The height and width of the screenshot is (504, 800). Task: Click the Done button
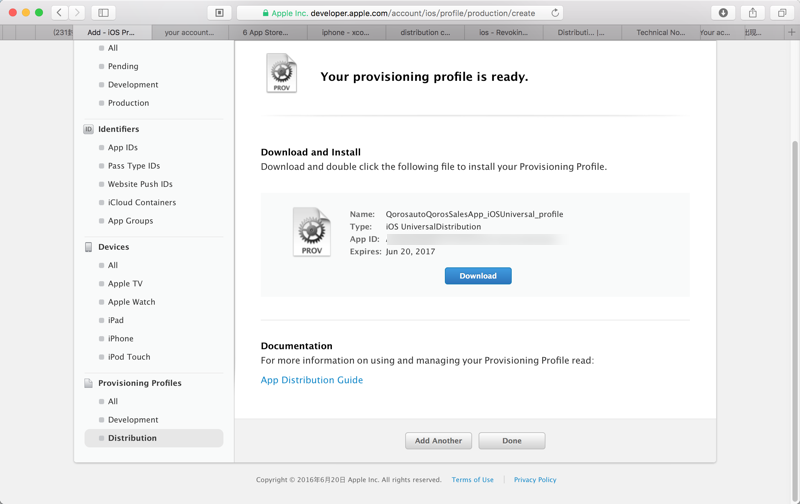pos(512,441)
